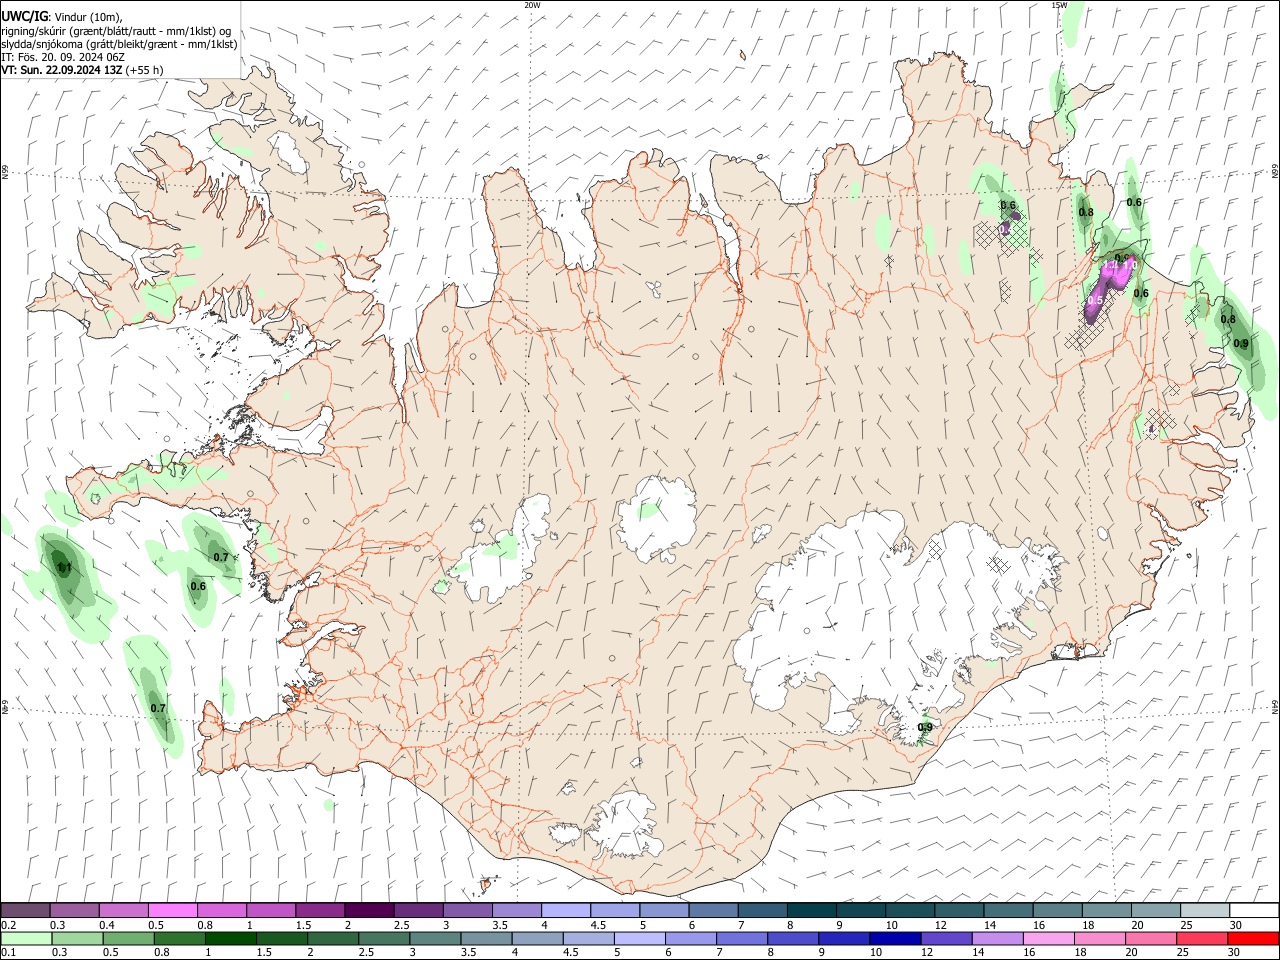Click the '0.5' value on pink snow patch
The image size is (1280, 960).
(1095, 300)
